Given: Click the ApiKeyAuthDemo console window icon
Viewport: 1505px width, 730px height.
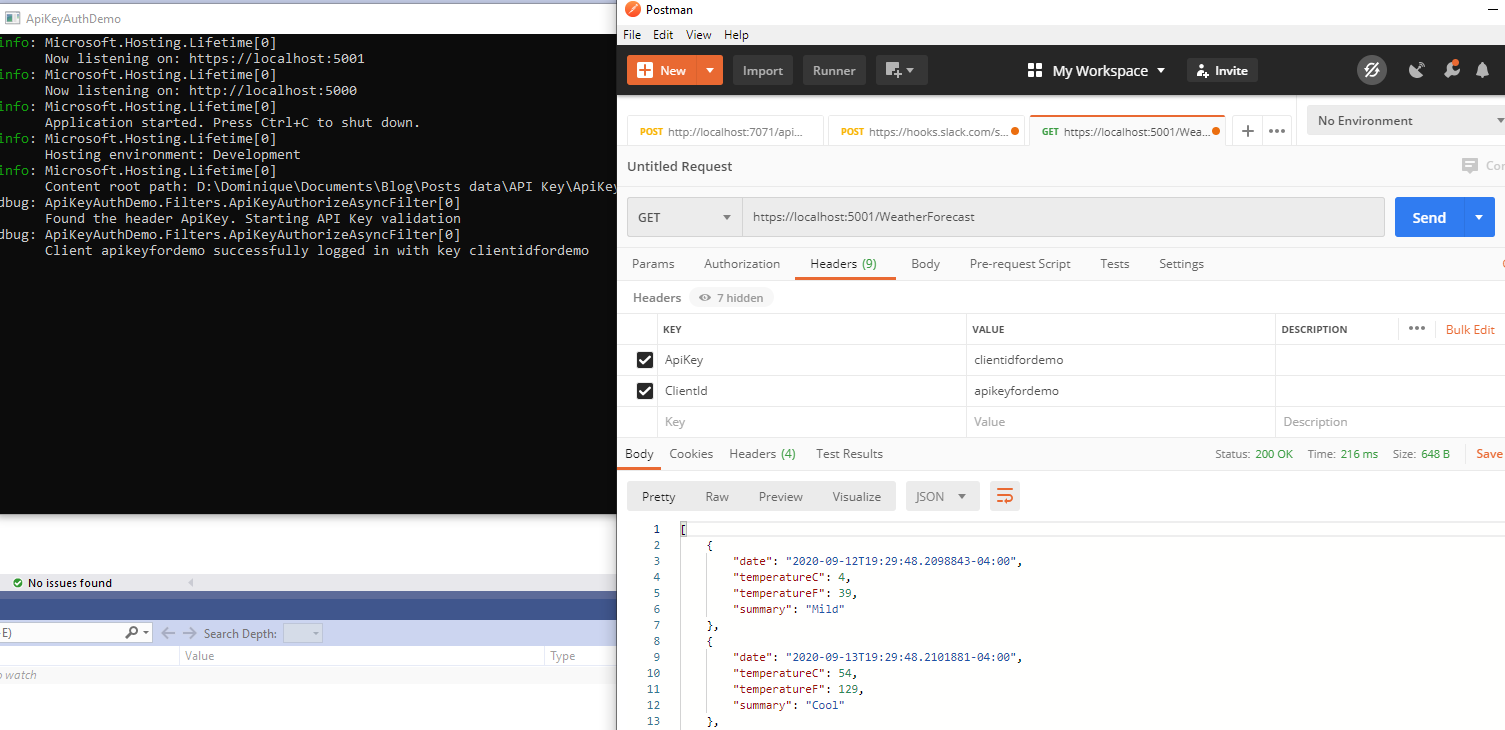Looking at the screenshot, I should [x=12, y=18].
